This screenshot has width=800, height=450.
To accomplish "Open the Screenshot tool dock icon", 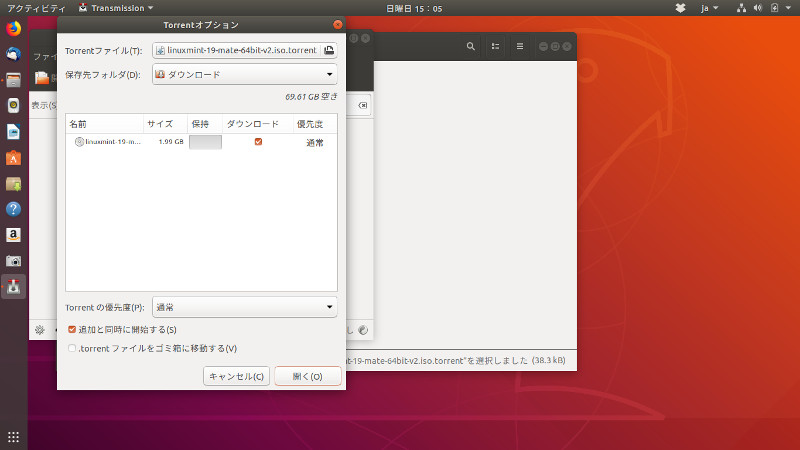I will coord(14,261).
